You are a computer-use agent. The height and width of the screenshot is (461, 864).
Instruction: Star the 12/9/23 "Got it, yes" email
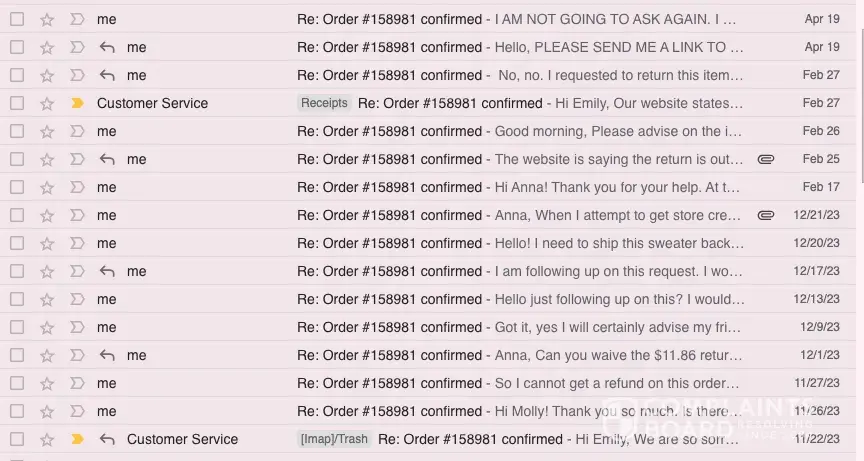tap(47, 327)
